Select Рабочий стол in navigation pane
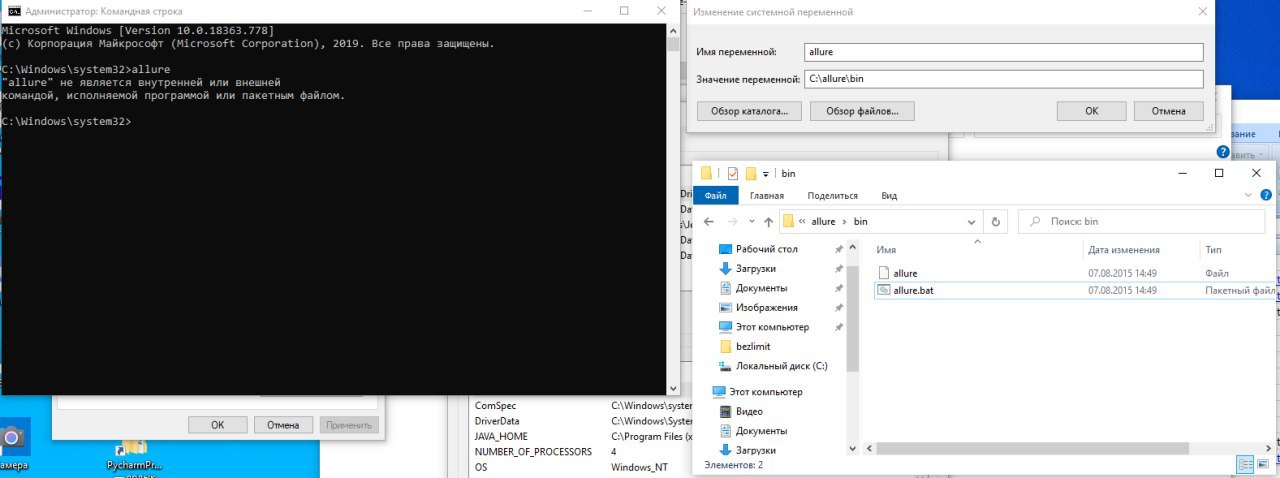The image size is (1280, 478). pos(766,249)
